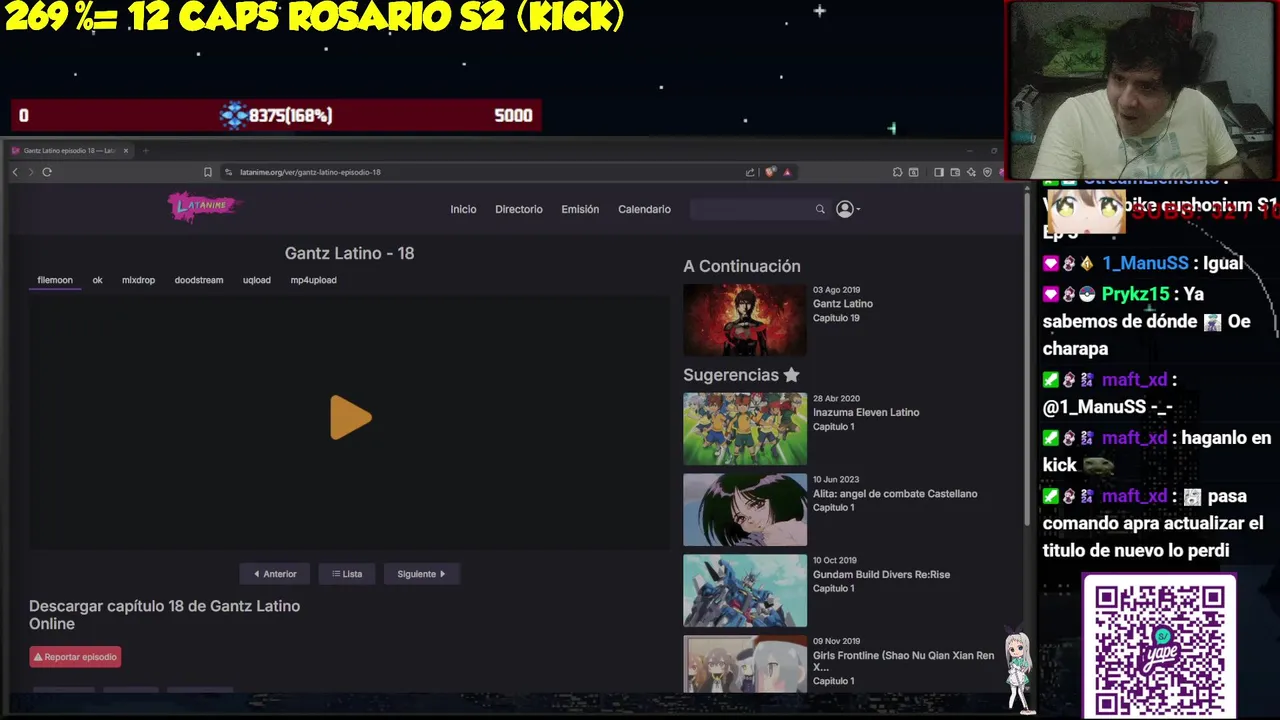Open the Gundam Build Divers Re:Rise link
Image resolution: width=1280 pixels, height=720 pixels.
(881, 575)
